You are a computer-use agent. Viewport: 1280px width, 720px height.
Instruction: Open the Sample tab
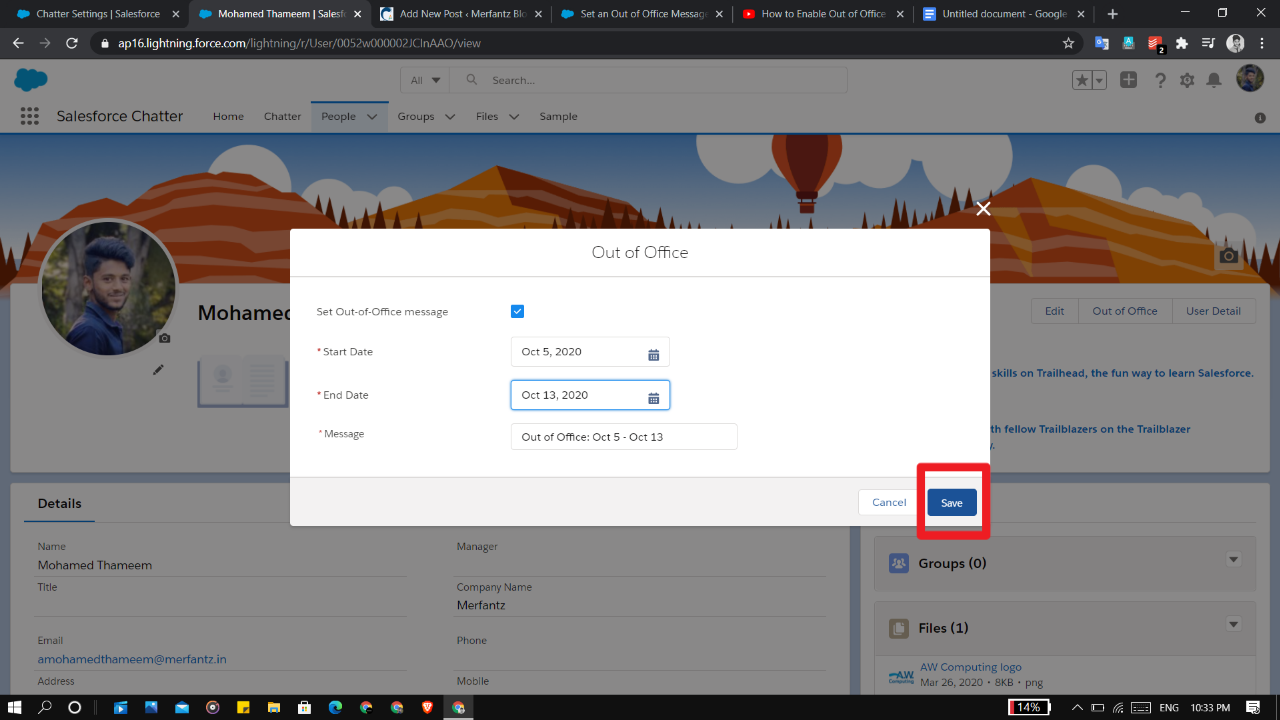[558, 116]
